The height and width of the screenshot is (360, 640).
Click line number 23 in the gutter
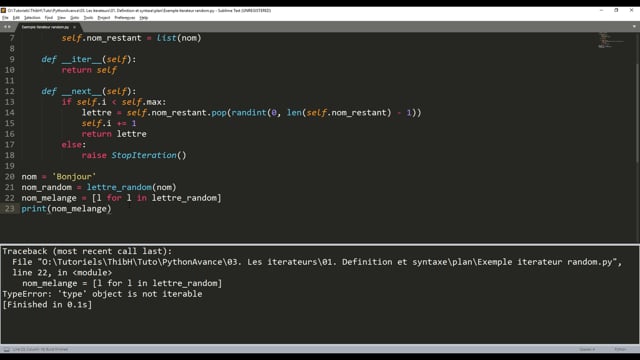[9, 209]
